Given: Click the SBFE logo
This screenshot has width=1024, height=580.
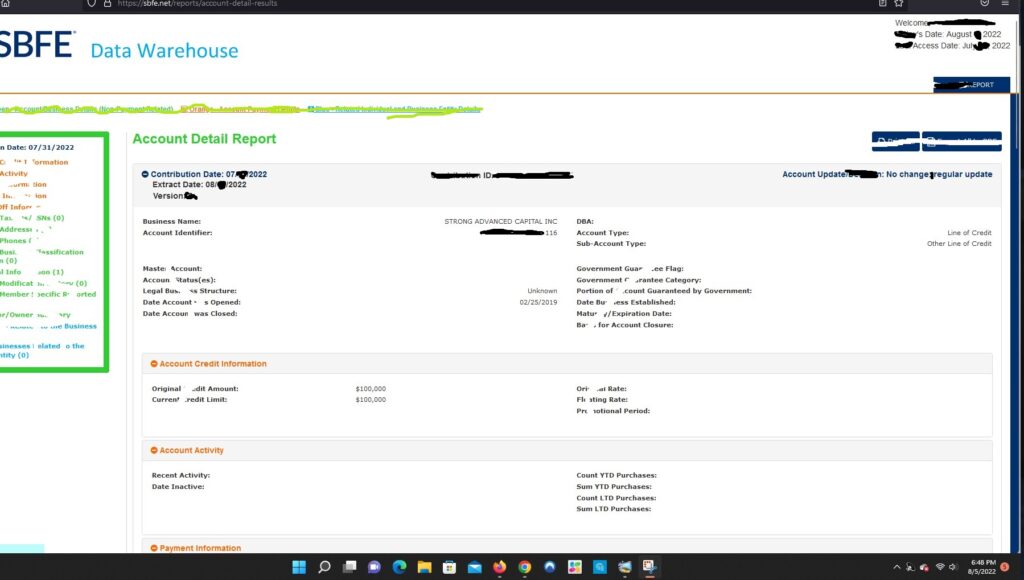Looking at the screenshot, I should coord(37,44).
